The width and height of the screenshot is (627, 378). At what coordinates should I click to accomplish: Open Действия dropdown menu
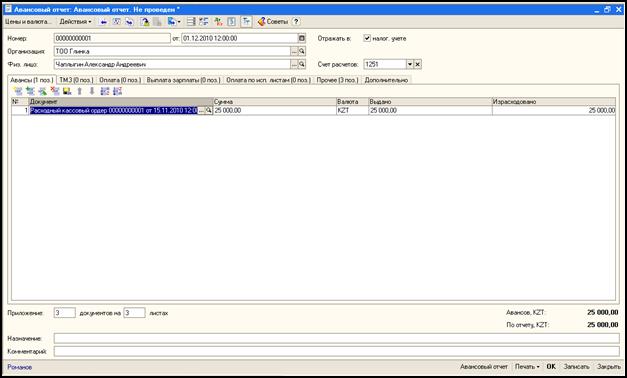coord(75,22)
